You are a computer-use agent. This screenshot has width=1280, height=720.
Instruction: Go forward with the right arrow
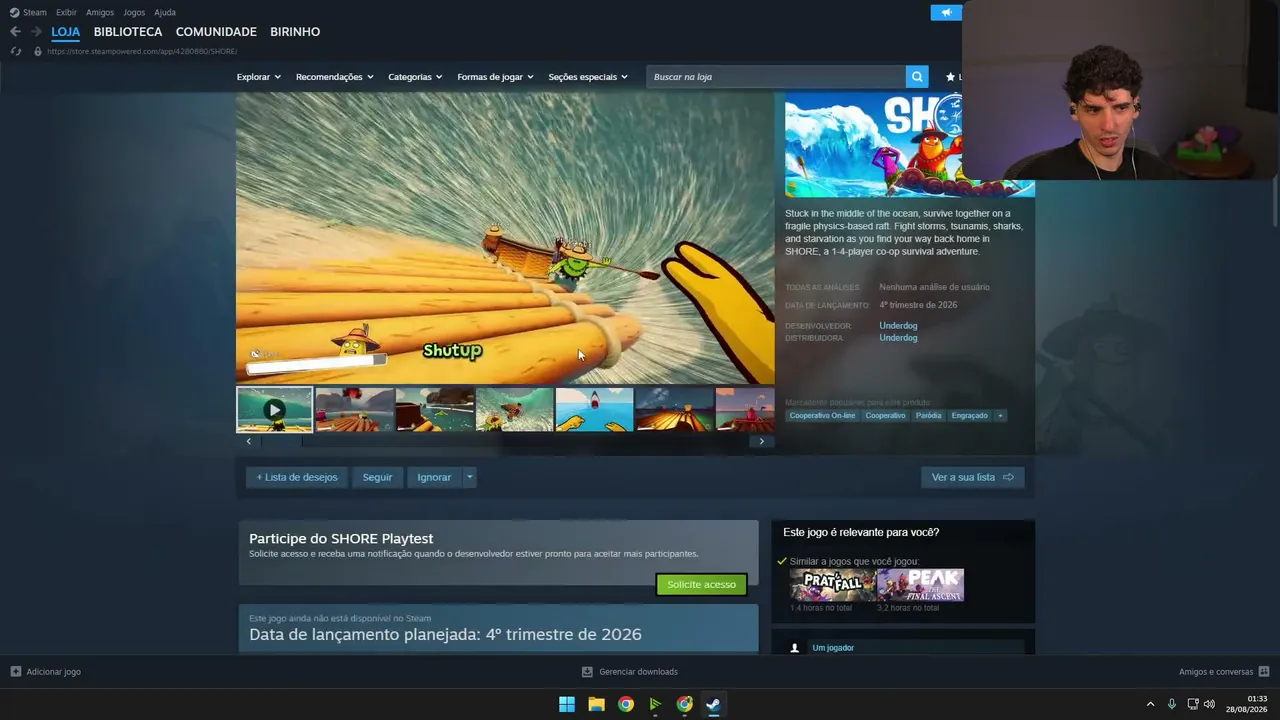click(x=36, y=32)
